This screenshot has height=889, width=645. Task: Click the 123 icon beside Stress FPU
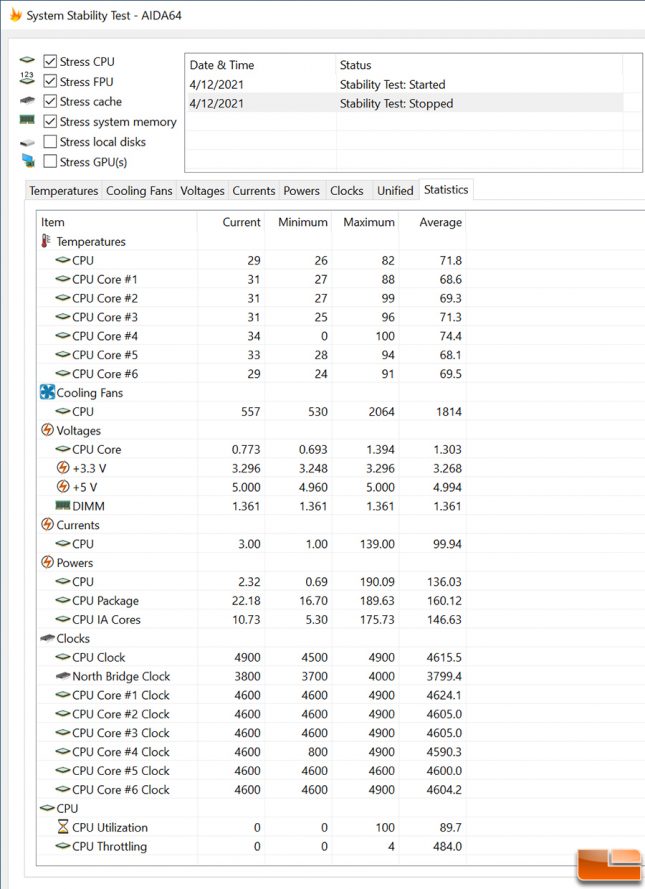click(27, 78)
